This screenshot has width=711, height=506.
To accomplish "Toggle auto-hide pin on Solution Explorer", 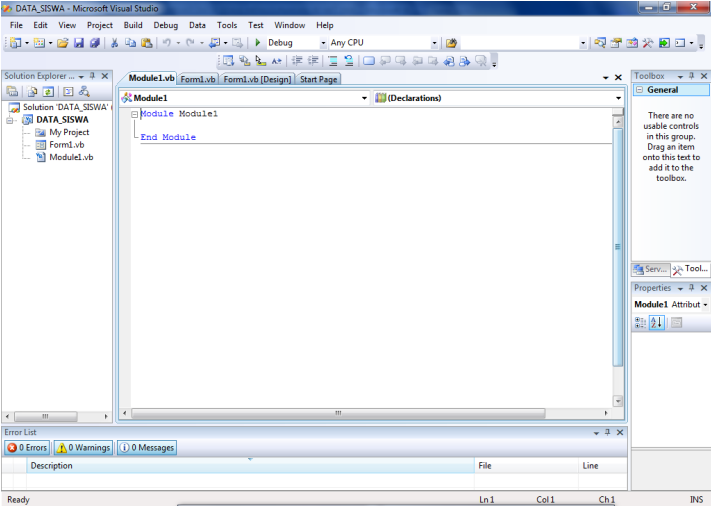I will click(x=93, y=76).
